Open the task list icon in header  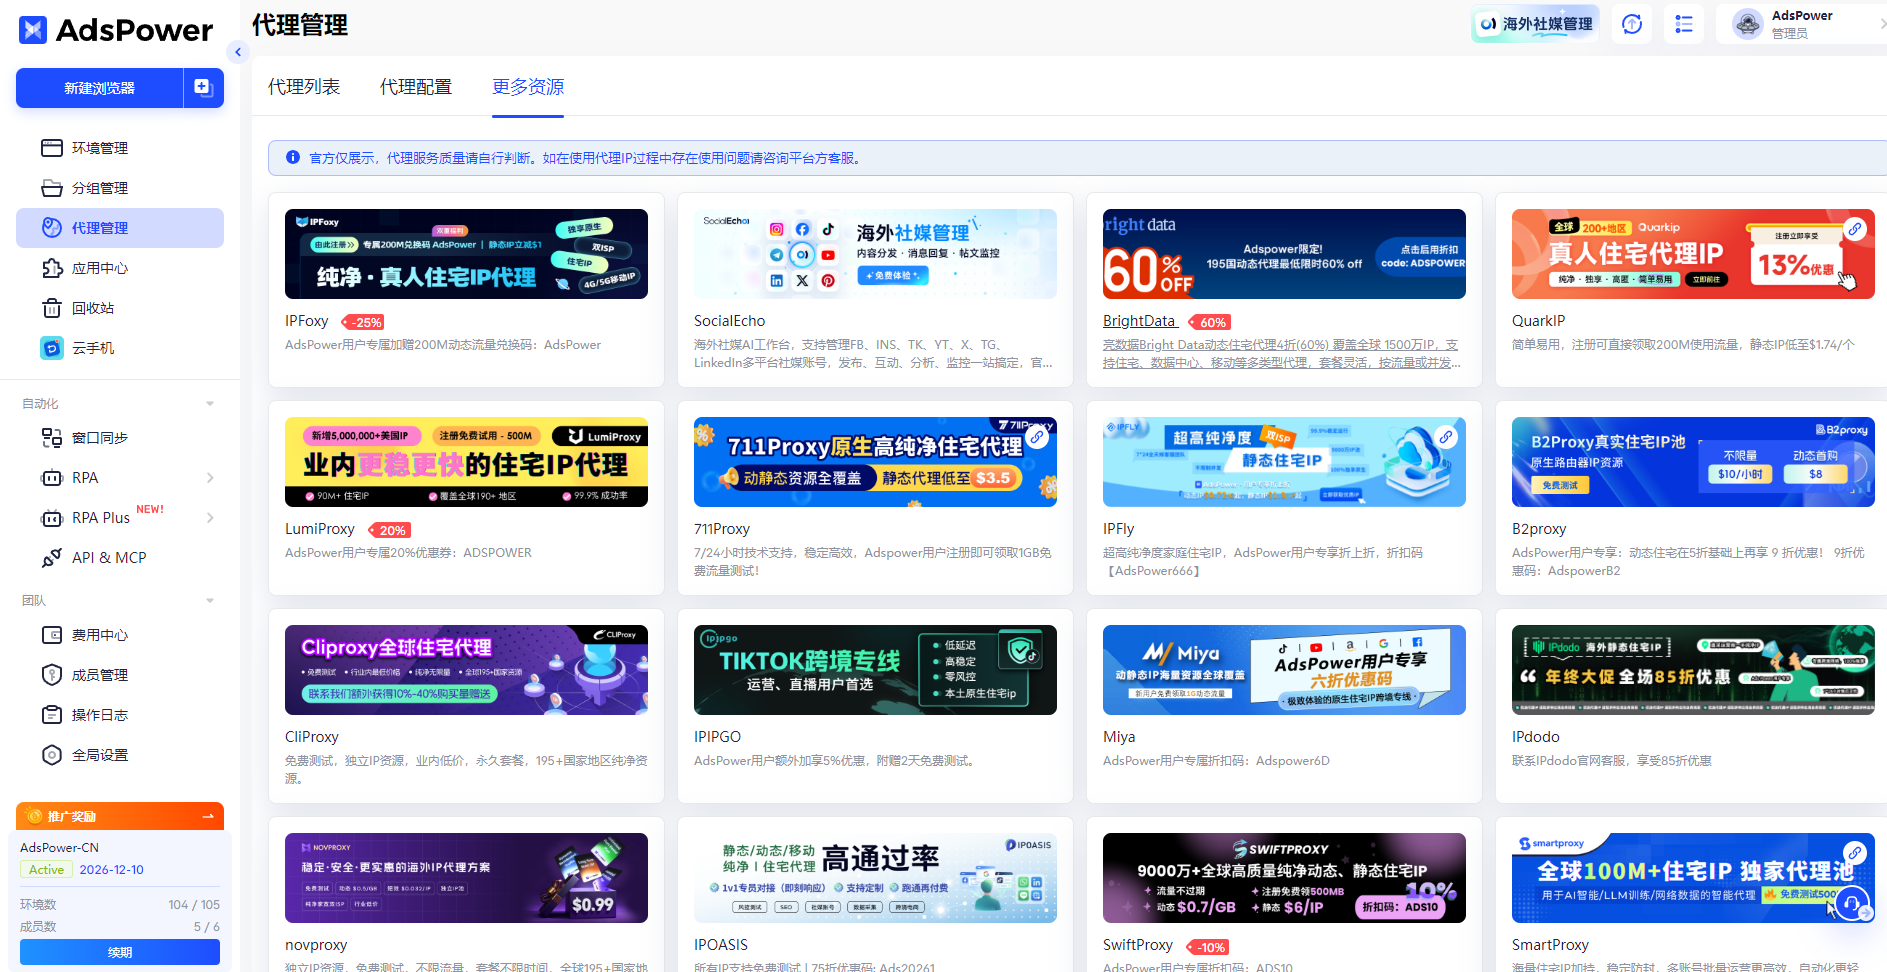click(1684, 24)
